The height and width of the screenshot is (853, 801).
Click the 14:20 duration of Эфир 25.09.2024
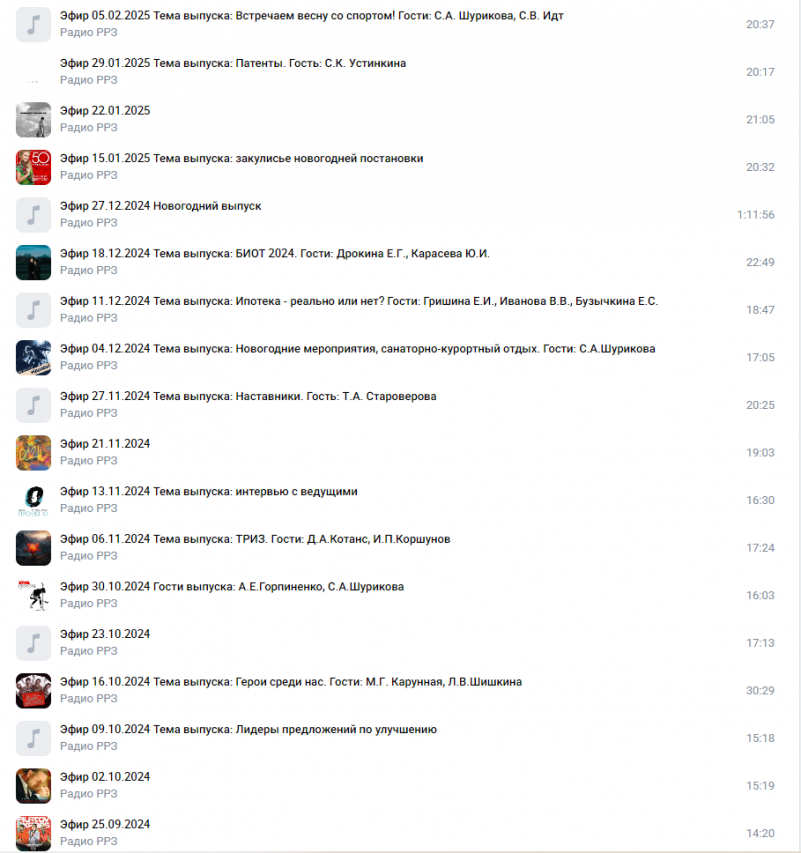(x=760, y=833)
